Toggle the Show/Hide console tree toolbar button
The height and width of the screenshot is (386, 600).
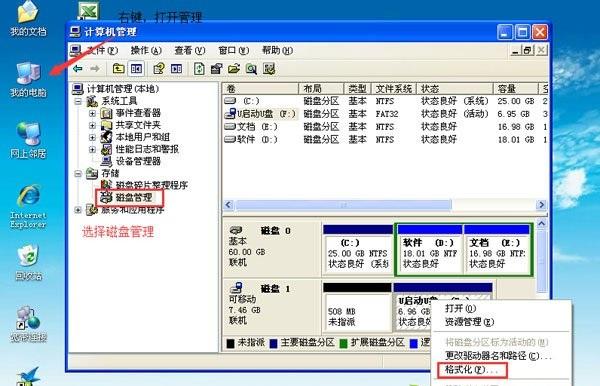tap(136, 69)
